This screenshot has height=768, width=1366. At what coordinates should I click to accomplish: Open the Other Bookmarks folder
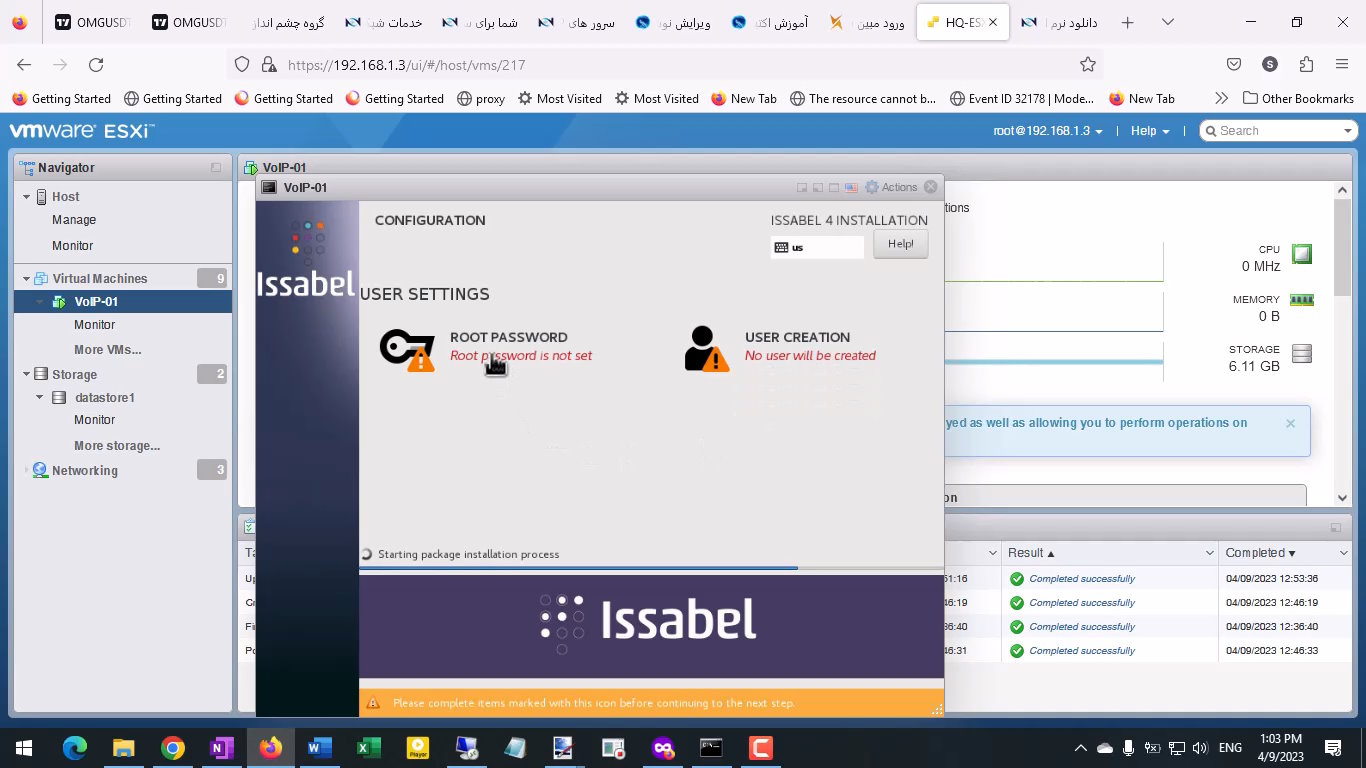click(1297, 98)
